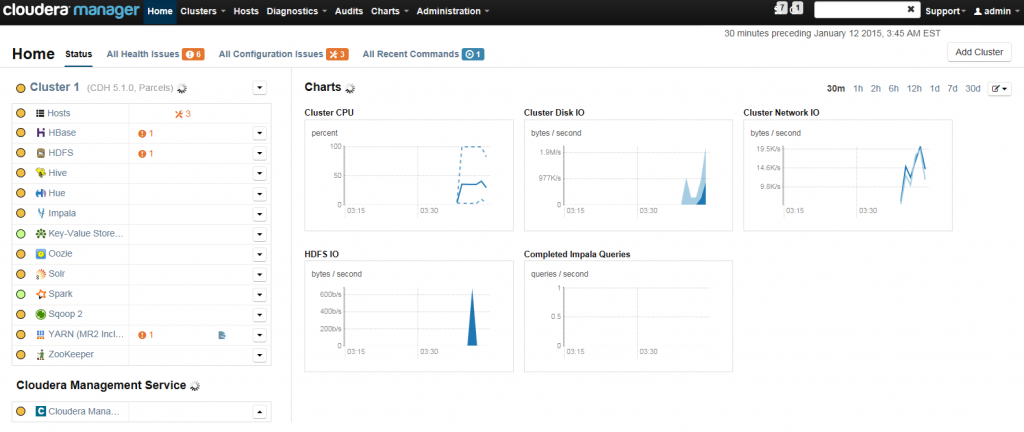View All Recent Commands

click(x=423, y=54)
